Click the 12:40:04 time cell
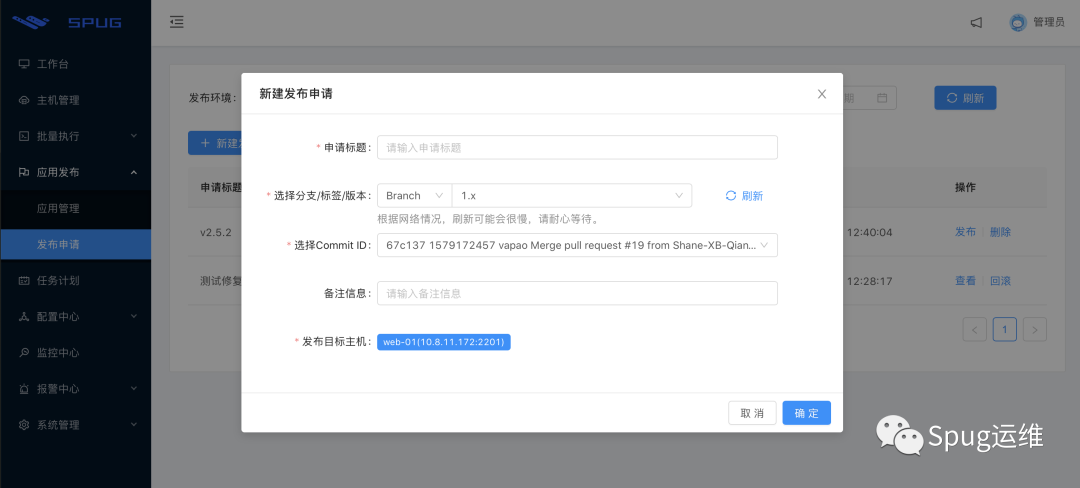This screenshot has height=488, width=1080. click(x=869, y=233)
